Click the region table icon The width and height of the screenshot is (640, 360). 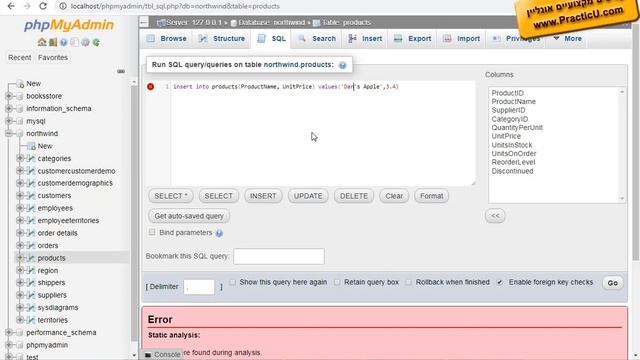(x=31, y=270)
